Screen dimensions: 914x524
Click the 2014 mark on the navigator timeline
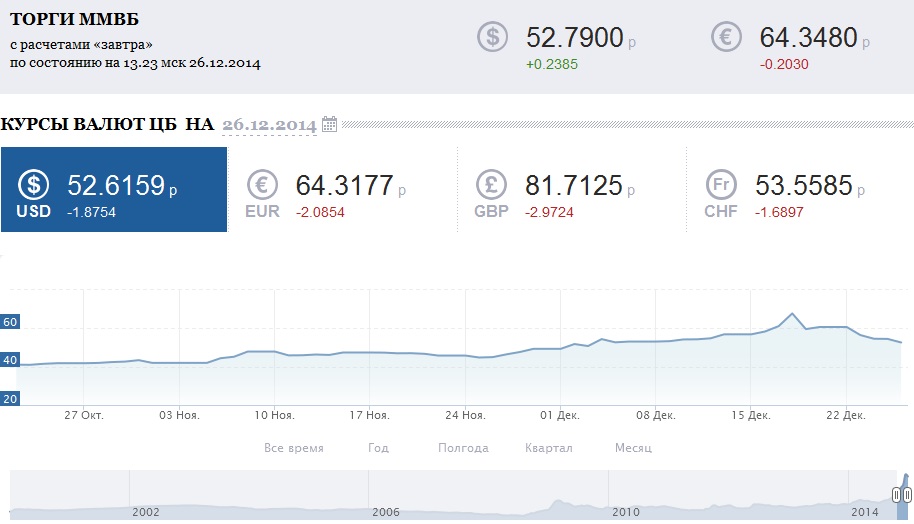864,512
